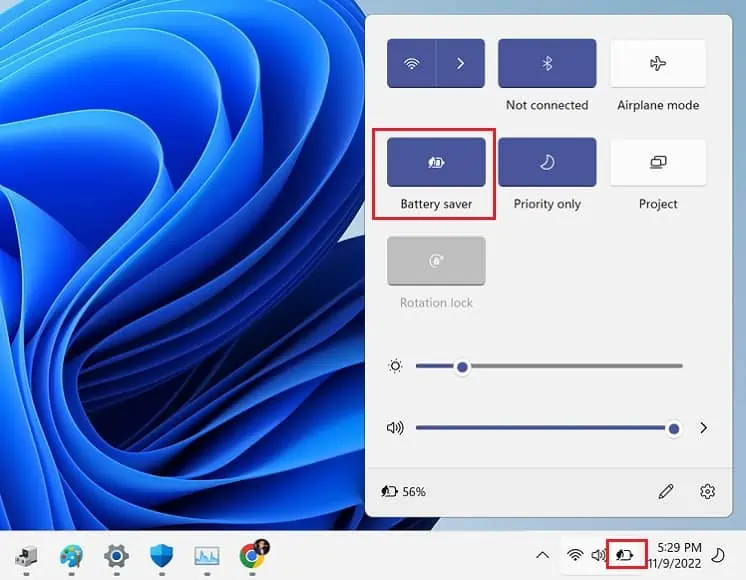Viewport: 746px width, 580px height.
Task: Enable Airplane mode
Action: pos(658,63)
